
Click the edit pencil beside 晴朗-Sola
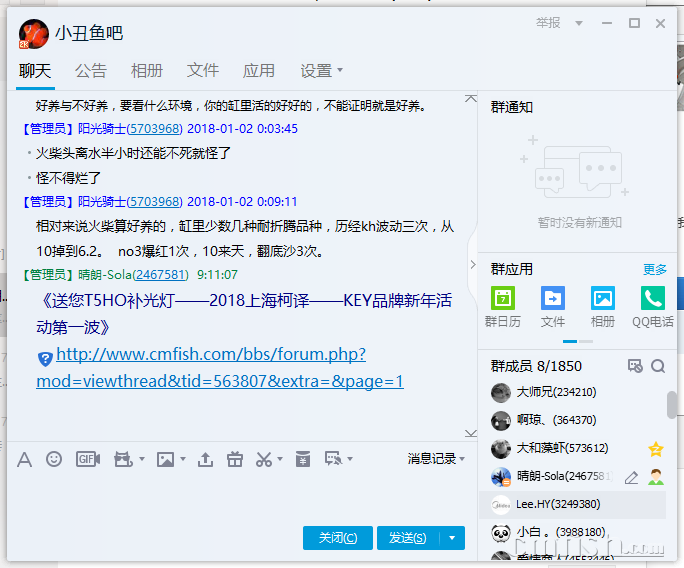(631, 477)
